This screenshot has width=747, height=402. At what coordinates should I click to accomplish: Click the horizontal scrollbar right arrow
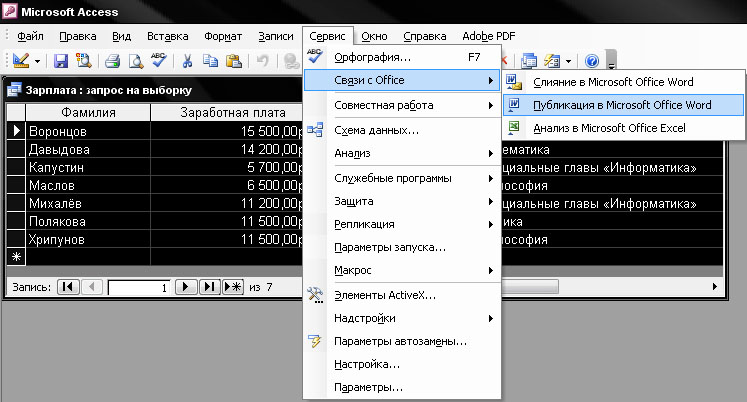[x=715, y=287]
